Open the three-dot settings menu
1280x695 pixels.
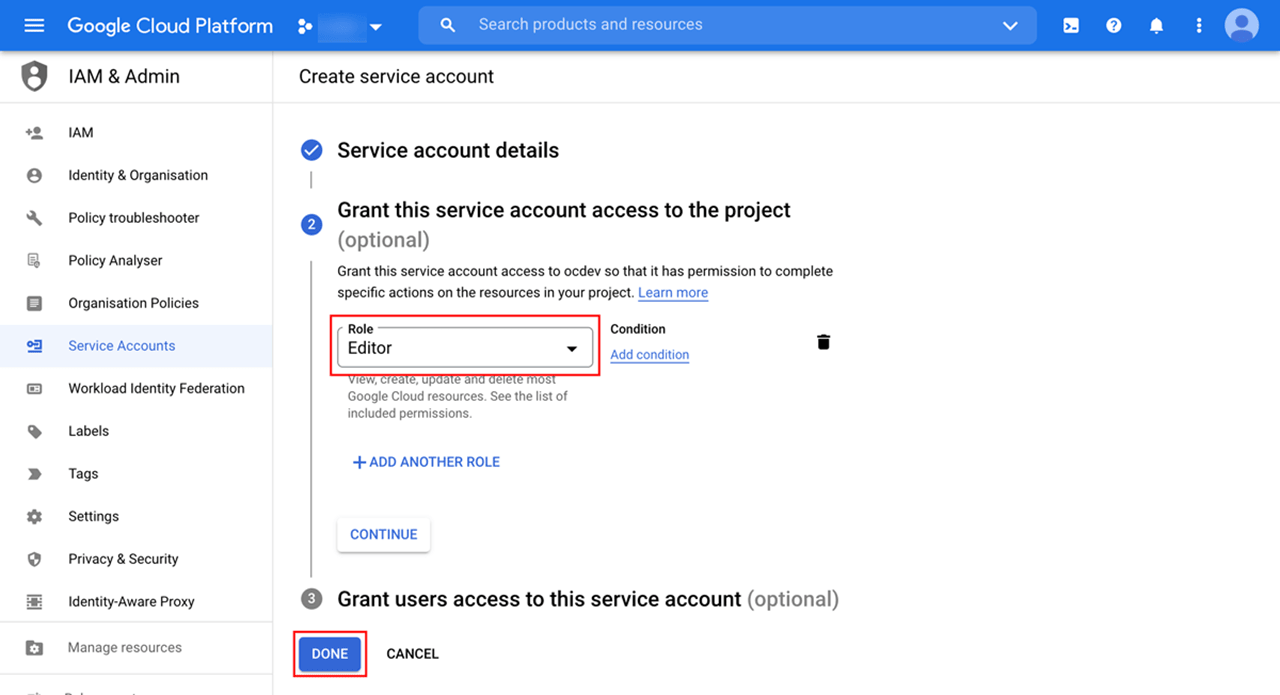pyautogui.click(x=1199, y=26)
